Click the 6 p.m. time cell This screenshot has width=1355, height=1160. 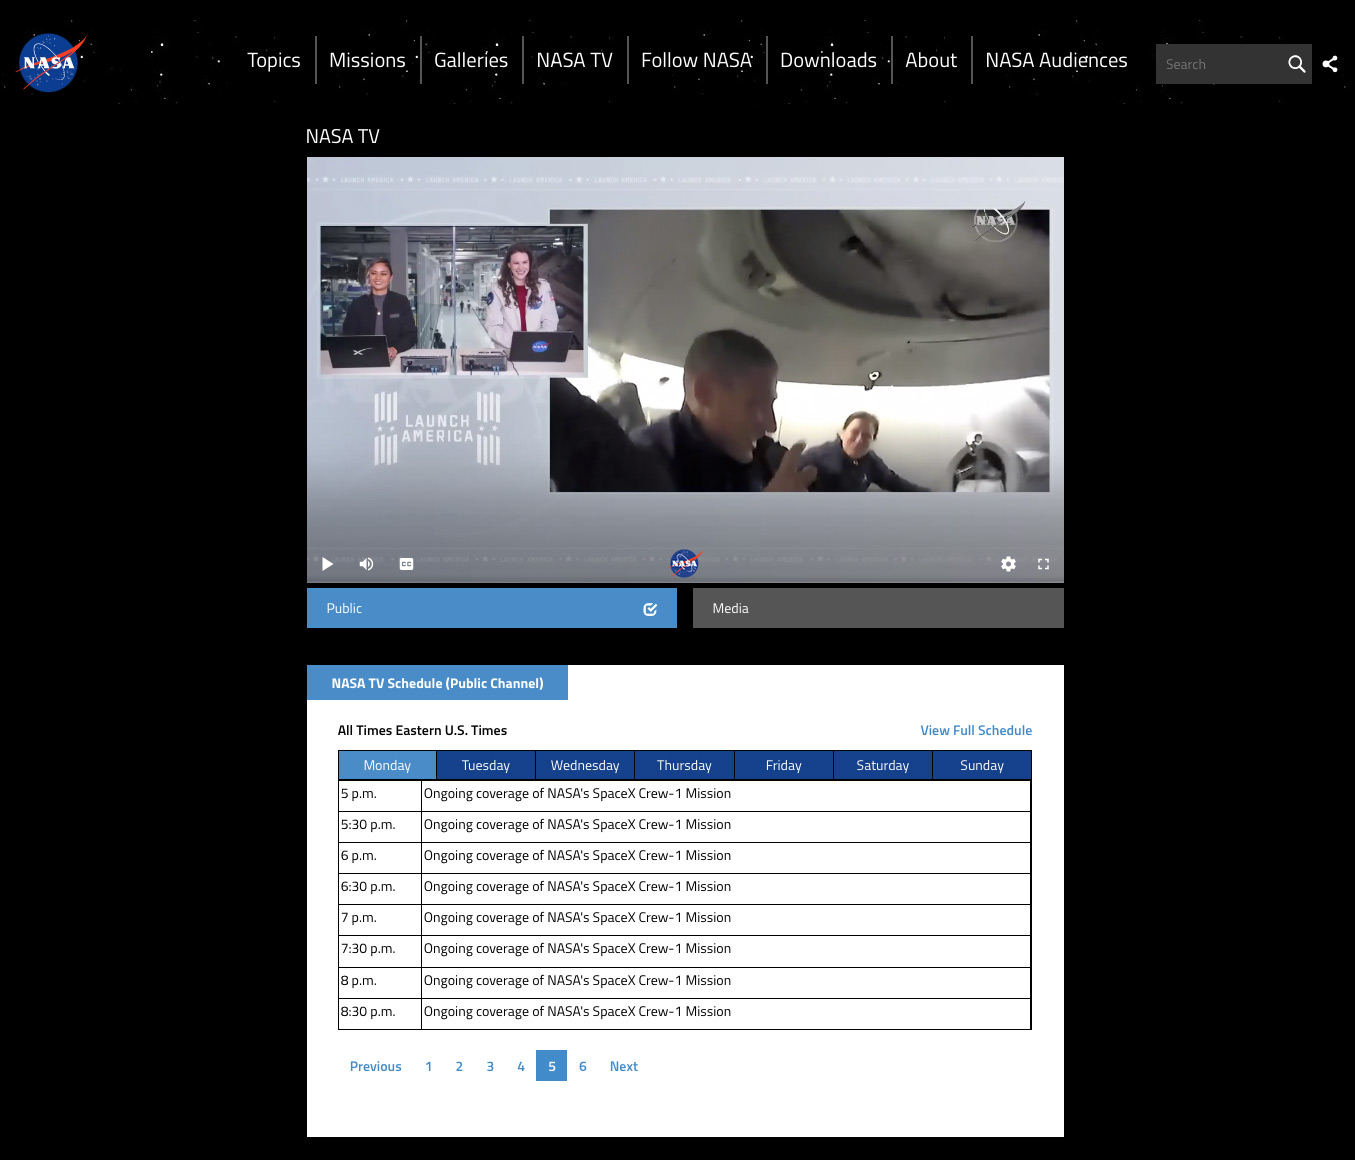pyautogui.click(x=380, y=856)
